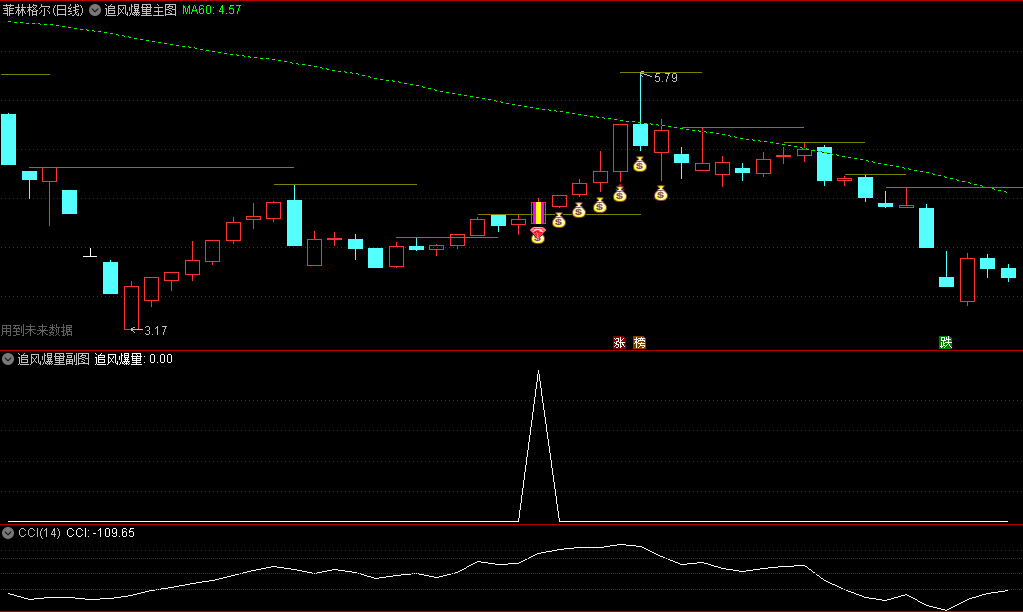
Task: Click the white ⊥ marker near the left candles
Action: point(90,252)
